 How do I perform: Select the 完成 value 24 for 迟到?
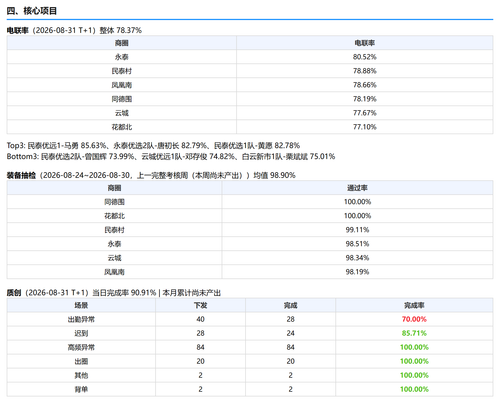click(x=290, y=333)
